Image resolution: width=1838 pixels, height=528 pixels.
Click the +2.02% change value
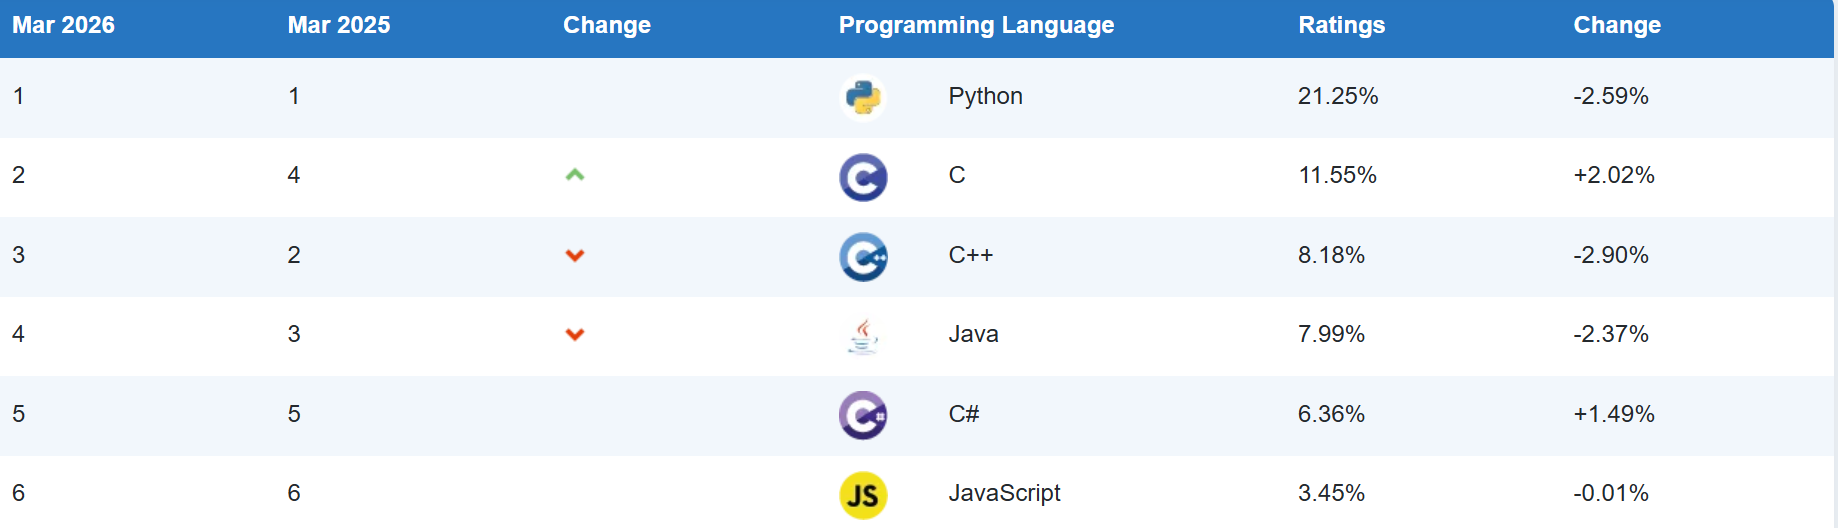[1614, 175]
